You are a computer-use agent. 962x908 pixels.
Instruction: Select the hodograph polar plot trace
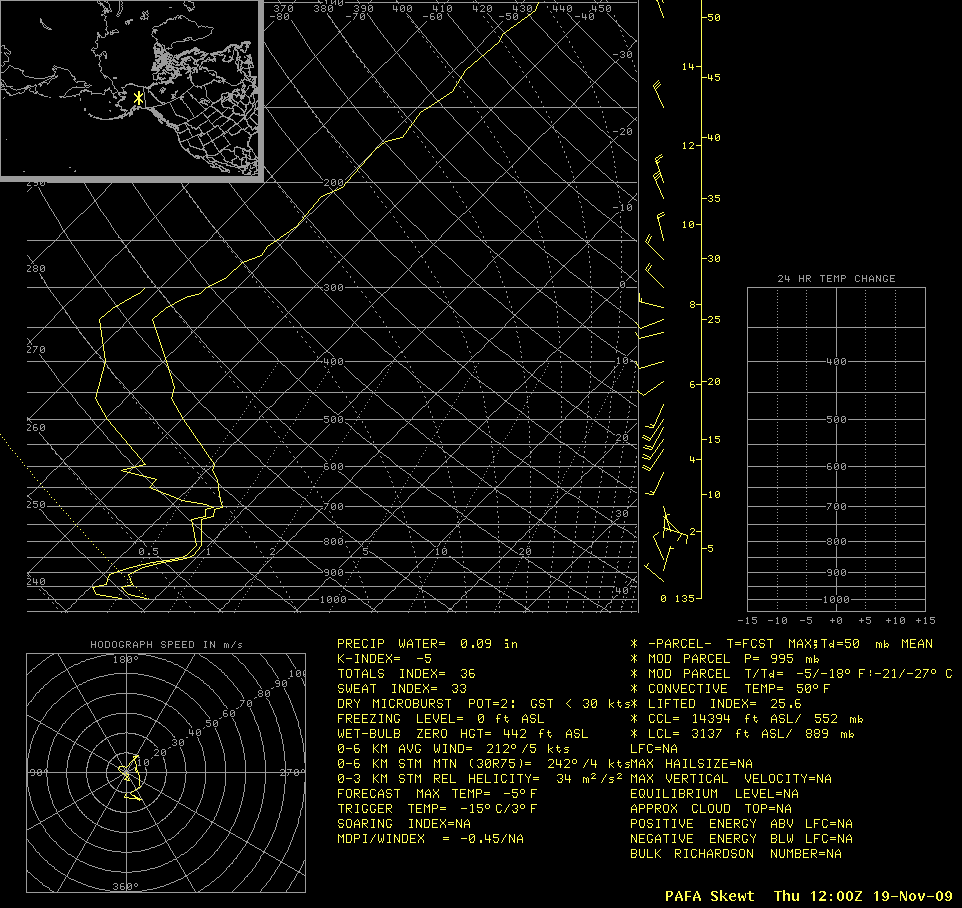click(x=132, y=777)
